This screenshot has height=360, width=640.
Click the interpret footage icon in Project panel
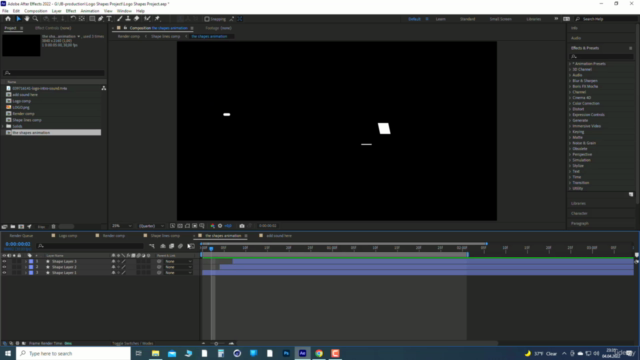(4, 227)
